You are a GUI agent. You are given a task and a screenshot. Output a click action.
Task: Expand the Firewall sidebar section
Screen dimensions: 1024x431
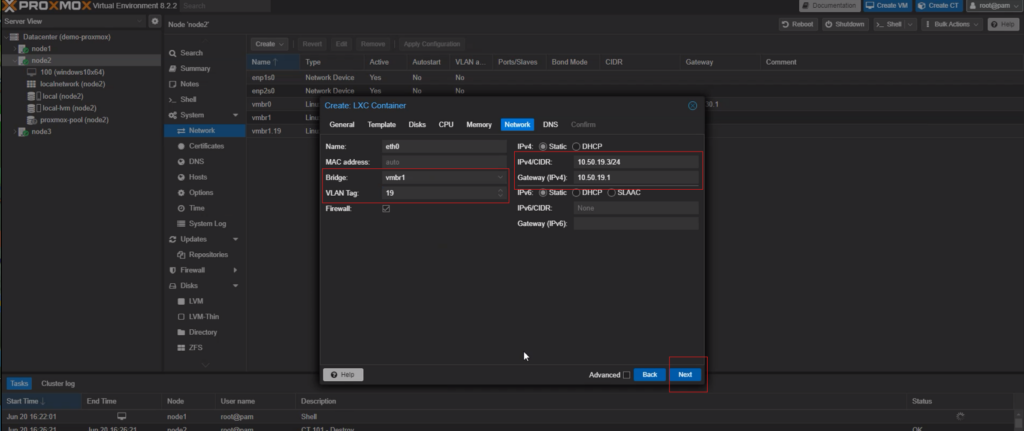[235, 270]
